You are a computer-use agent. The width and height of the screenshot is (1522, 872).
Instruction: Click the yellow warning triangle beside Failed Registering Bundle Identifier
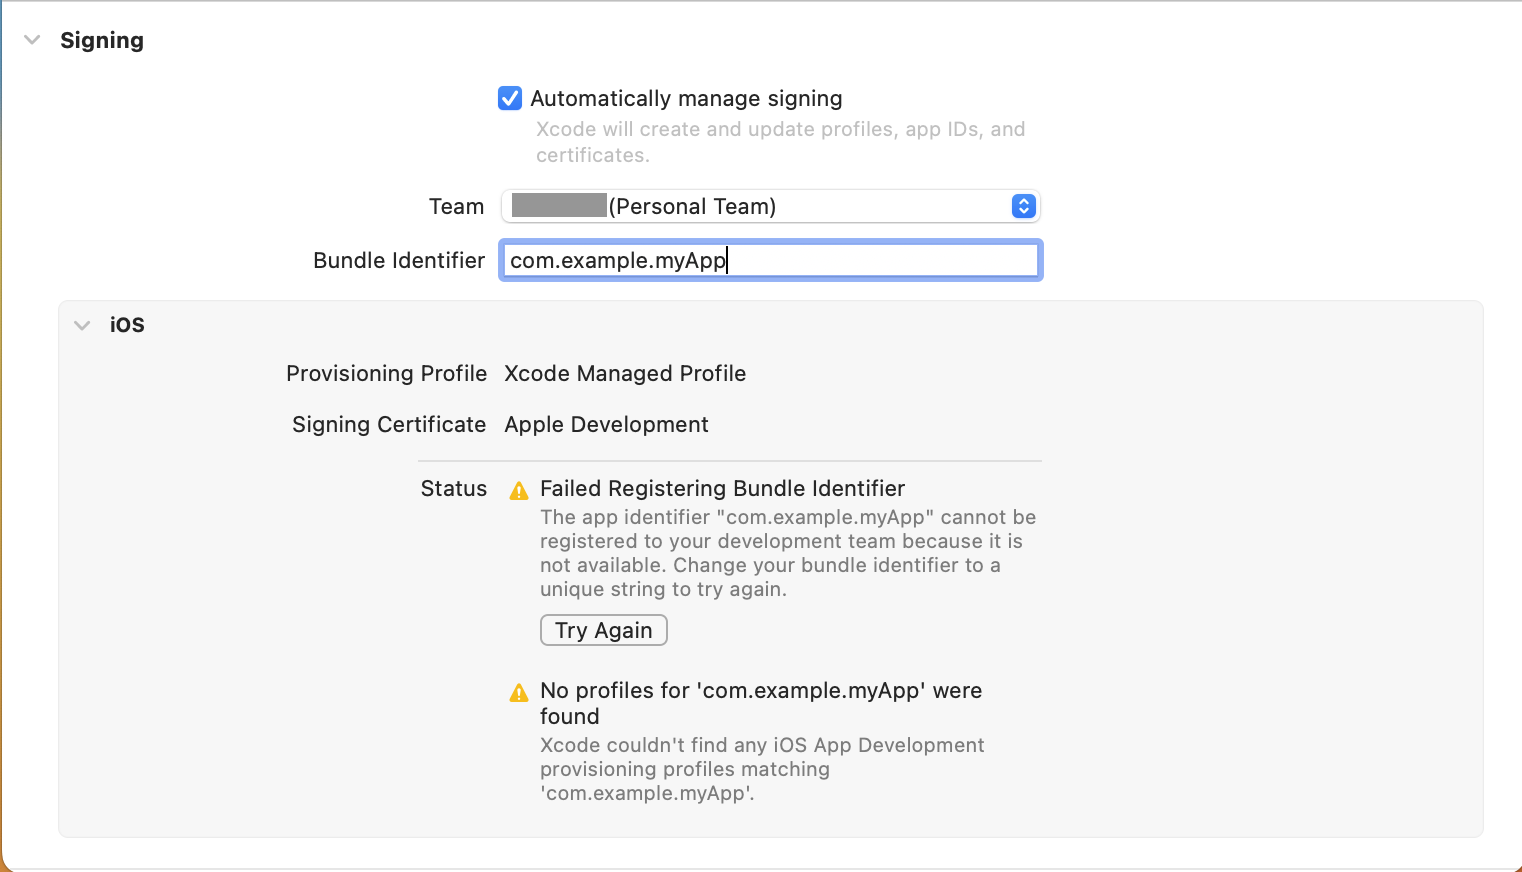click(x=519, y=489)
